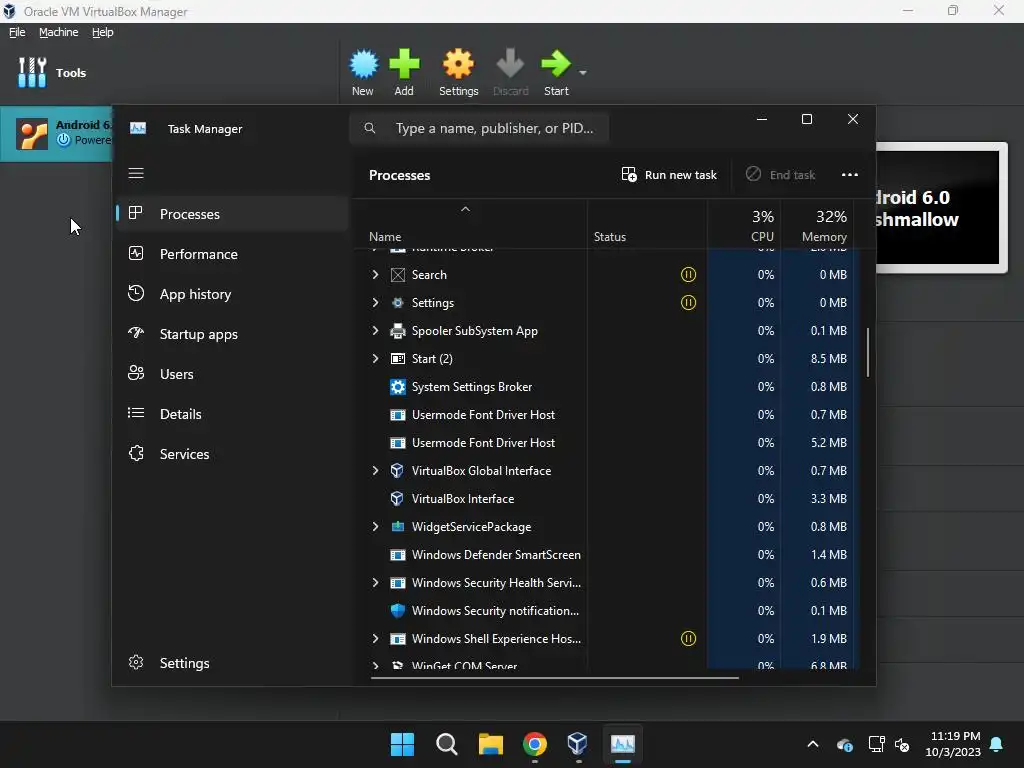Switch to the App history page
Screen dimensions: 1024x768
coord(232,294)
